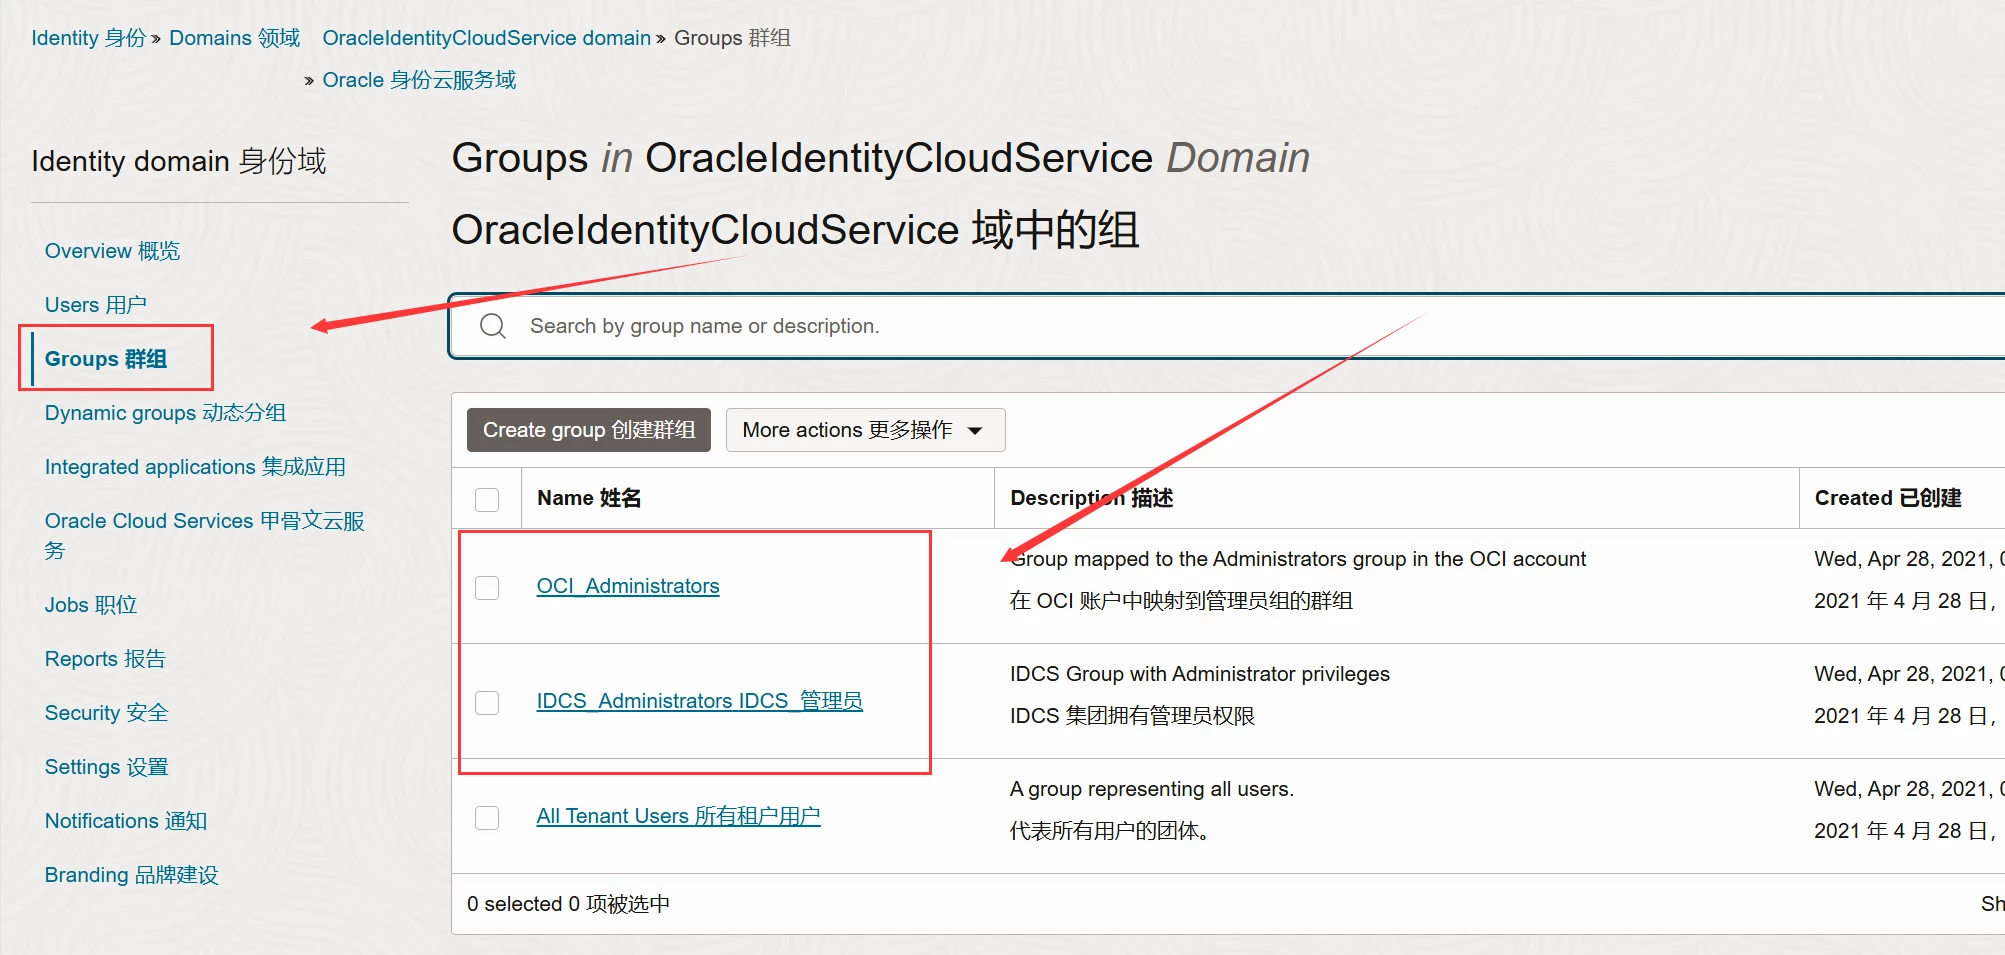Navigate to Integrated applications
The height and width of the screenshot is (955, 2005).
[195, 467]
